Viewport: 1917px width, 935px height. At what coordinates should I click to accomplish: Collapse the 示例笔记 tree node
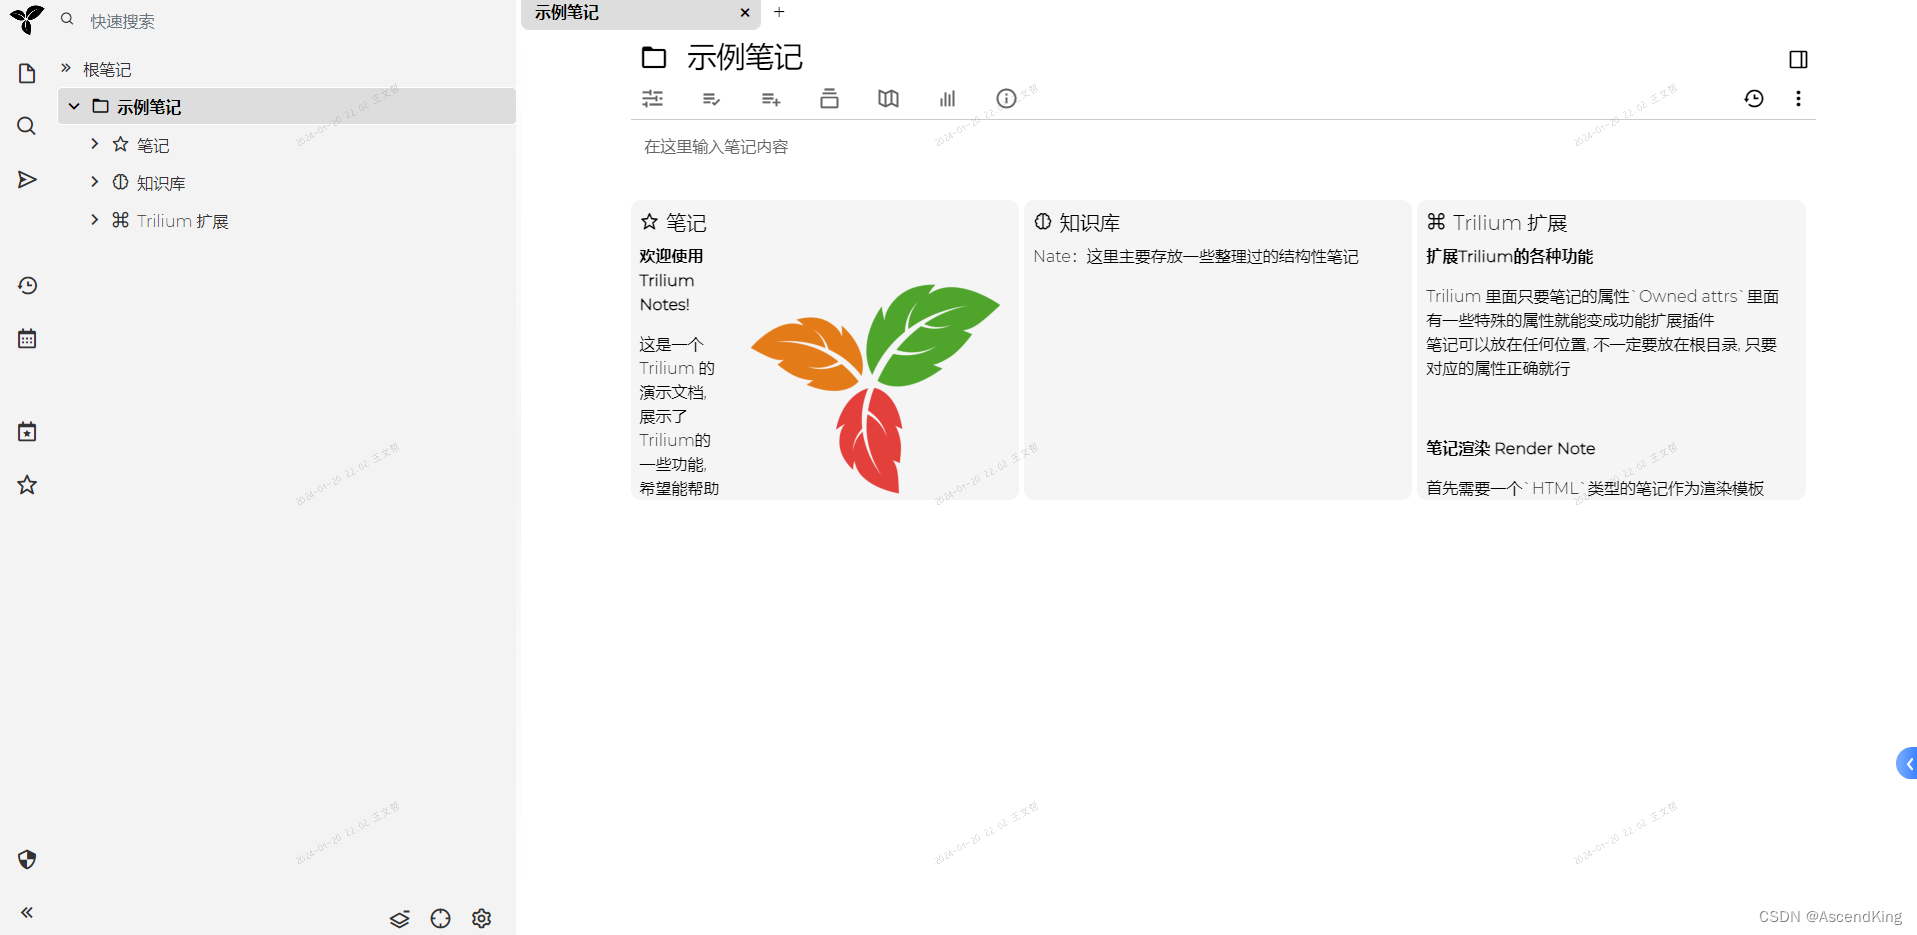(x=74, y=106)
